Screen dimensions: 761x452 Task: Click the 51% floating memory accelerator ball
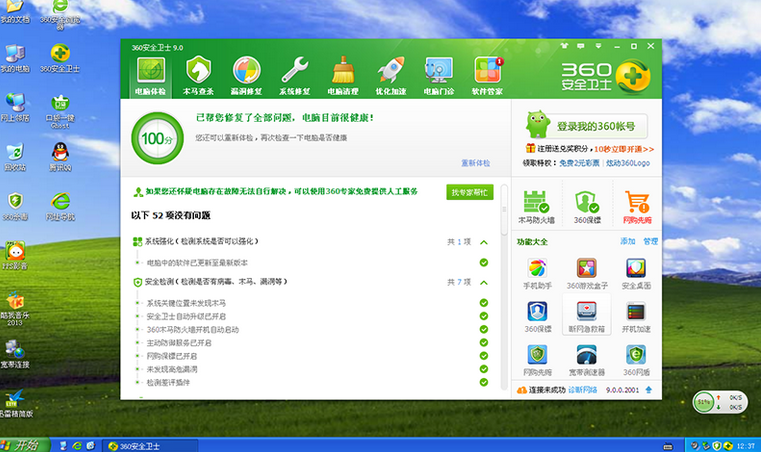704,402
